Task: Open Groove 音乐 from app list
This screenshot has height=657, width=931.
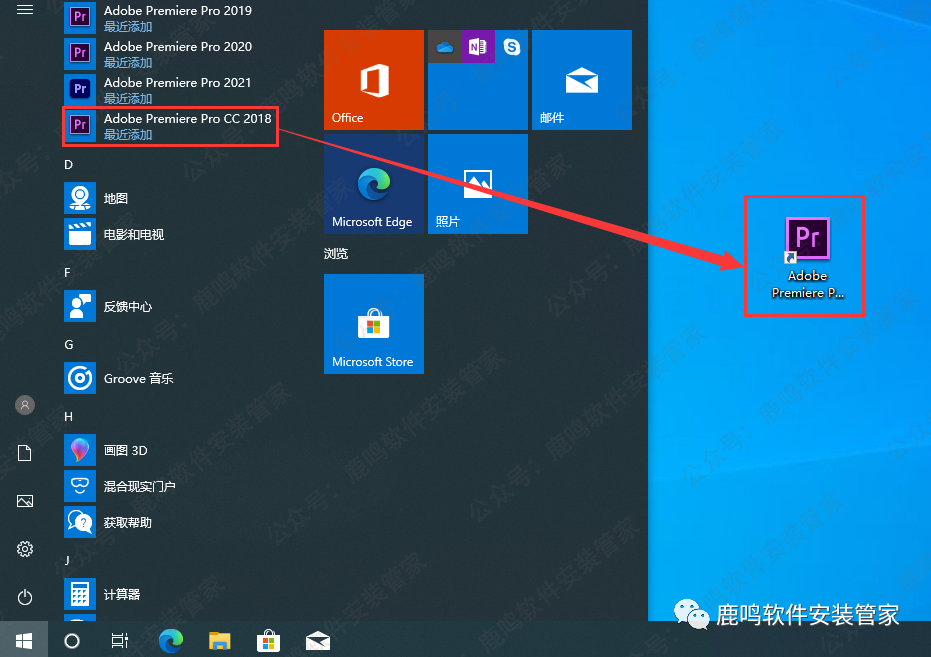Action: point(138,379)
